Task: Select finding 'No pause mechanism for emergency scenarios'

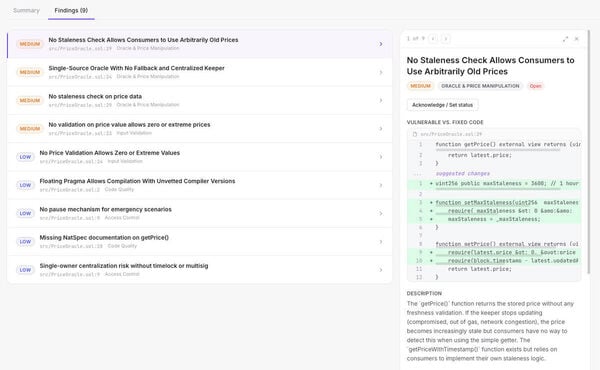Action: pos(200,214)
